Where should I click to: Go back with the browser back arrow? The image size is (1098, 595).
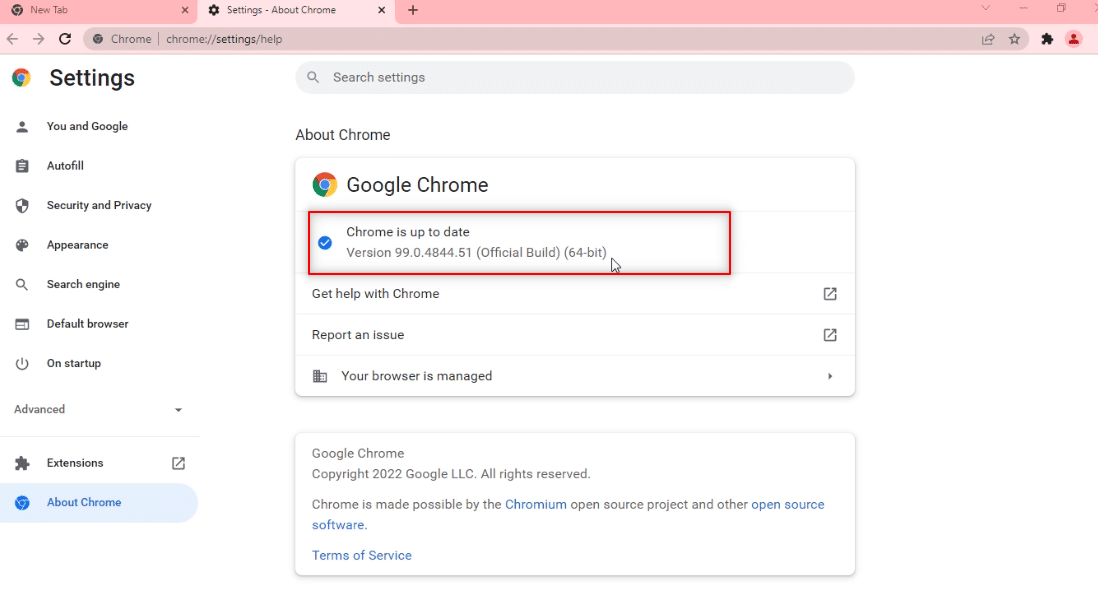tap(13, 39)
